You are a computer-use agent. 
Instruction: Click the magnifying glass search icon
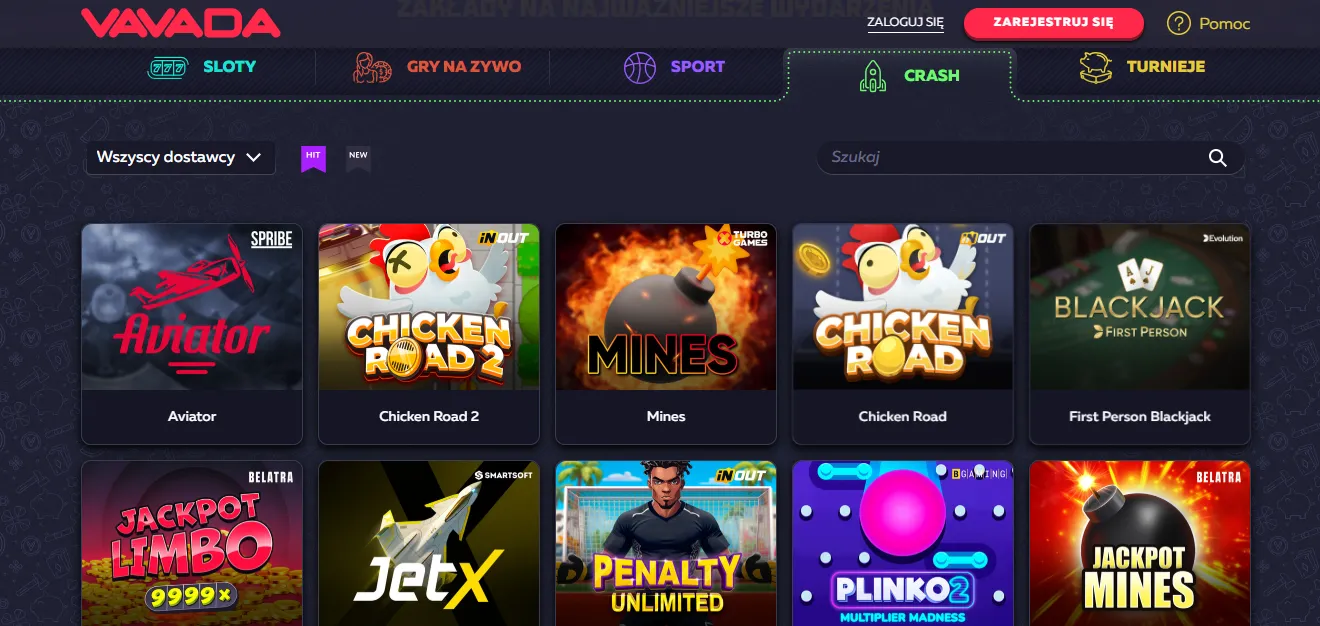click(x=1217, y=157)
